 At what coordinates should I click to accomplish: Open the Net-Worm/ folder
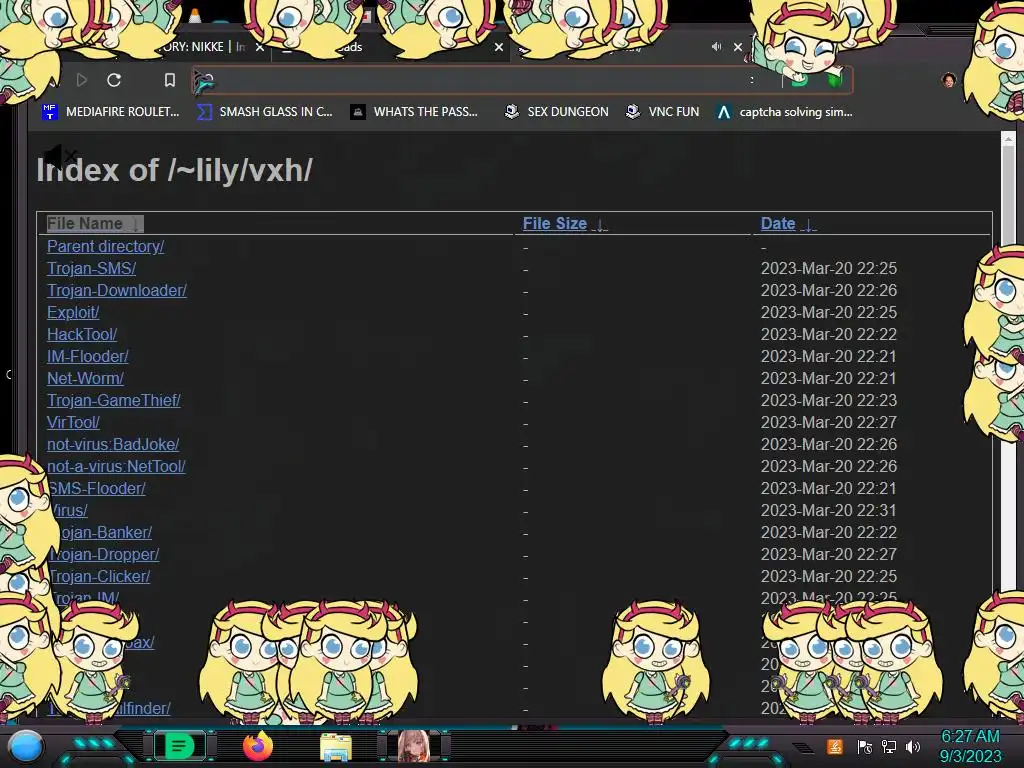tap(85, 378)
